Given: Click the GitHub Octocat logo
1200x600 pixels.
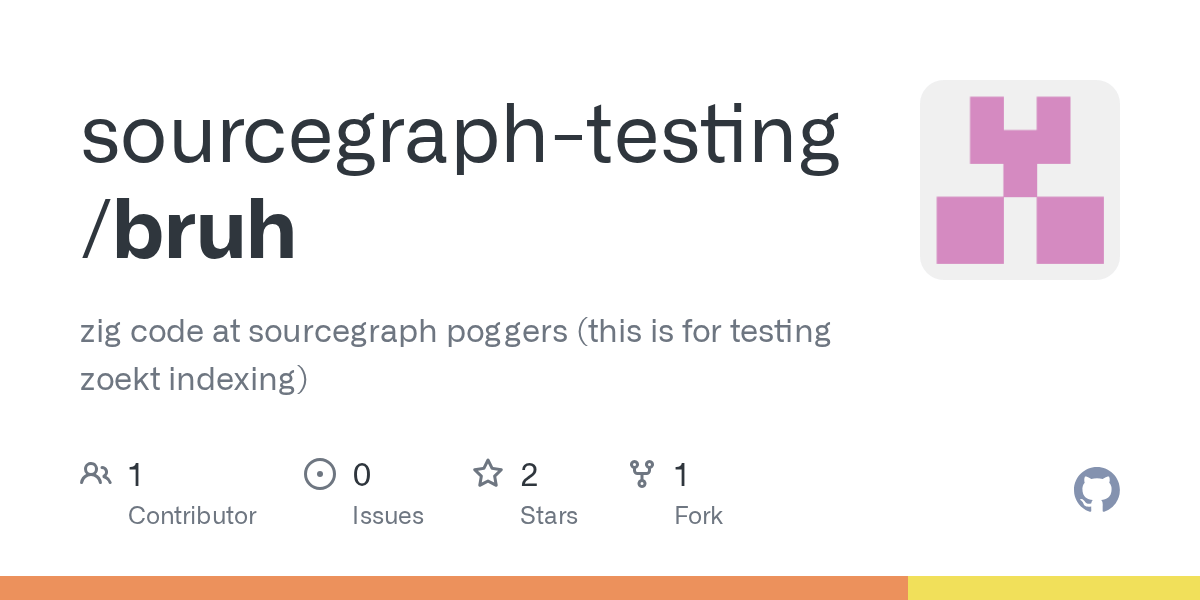Looking at the screenshot, I should coord(1096,490).
